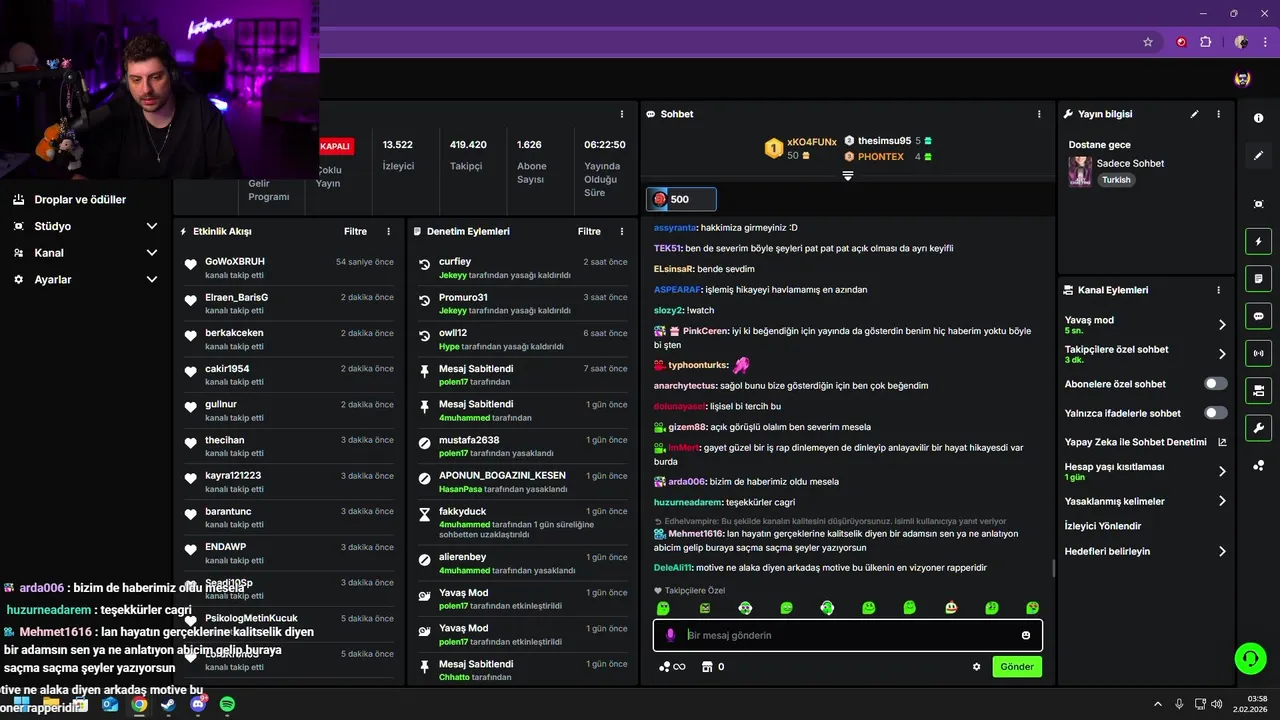Click the red-hat emote in the emote row
Image resolution: width=1280 pixels, height=720 pixels.
click(950, 608)
